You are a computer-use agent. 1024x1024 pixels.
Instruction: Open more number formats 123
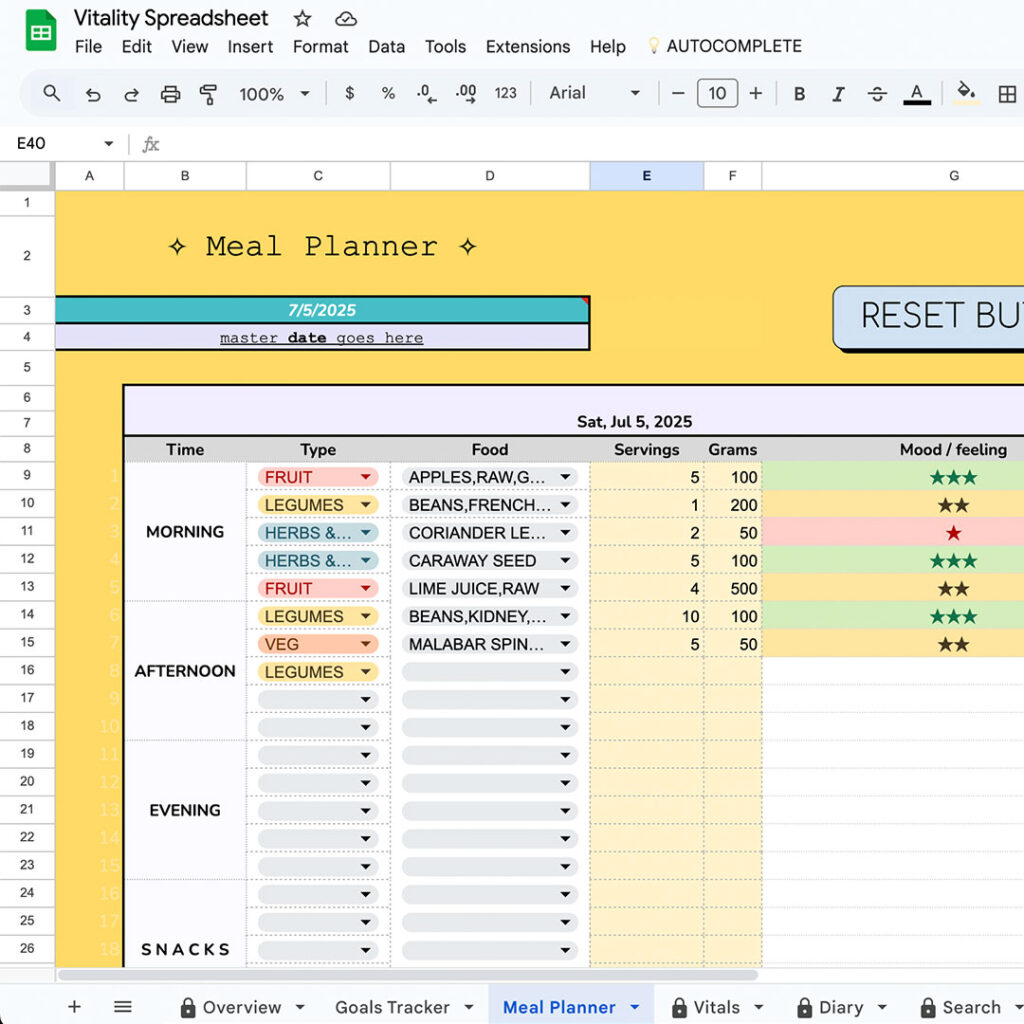click(505, 93)
